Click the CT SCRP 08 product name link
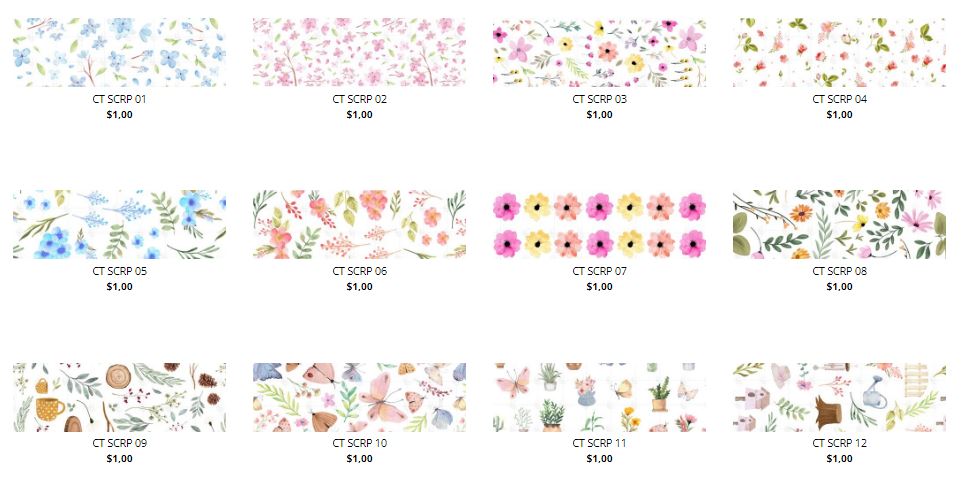This screenshot has width=977, height=490. 839,271
